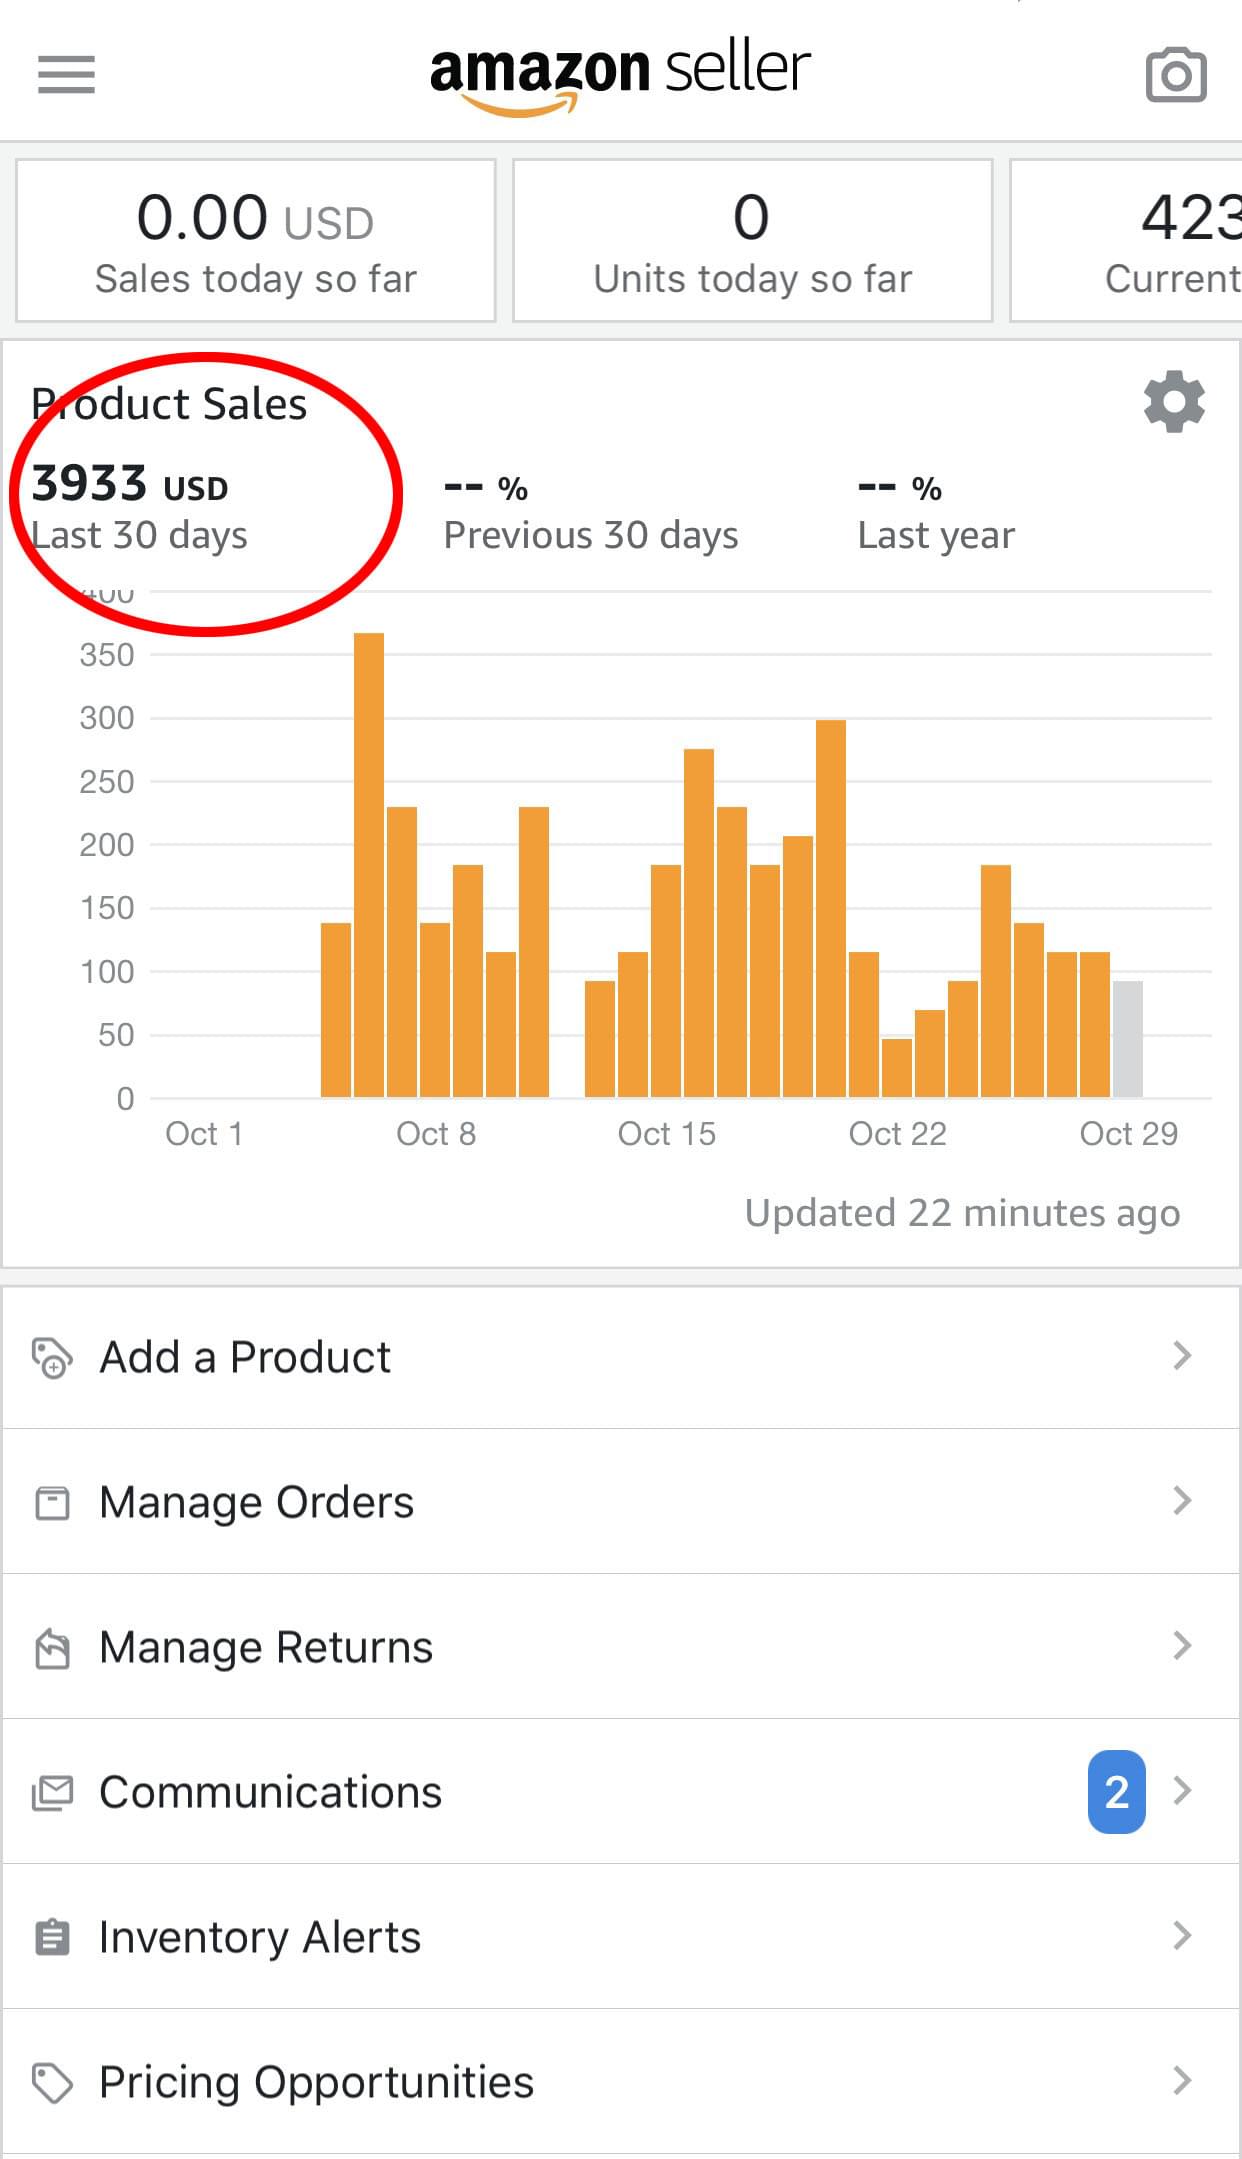Tap the Units today so far card
This screenshot has width=1242, height=2159.
[x=752, y=241]
